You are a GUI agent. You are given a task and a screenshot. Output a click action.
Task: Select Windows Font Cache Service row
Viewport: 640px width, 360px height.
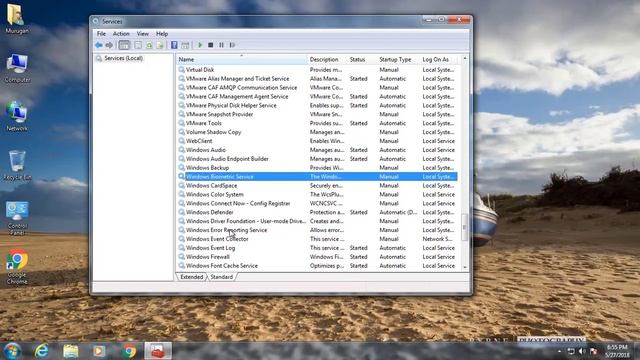(x=317, y=266)
